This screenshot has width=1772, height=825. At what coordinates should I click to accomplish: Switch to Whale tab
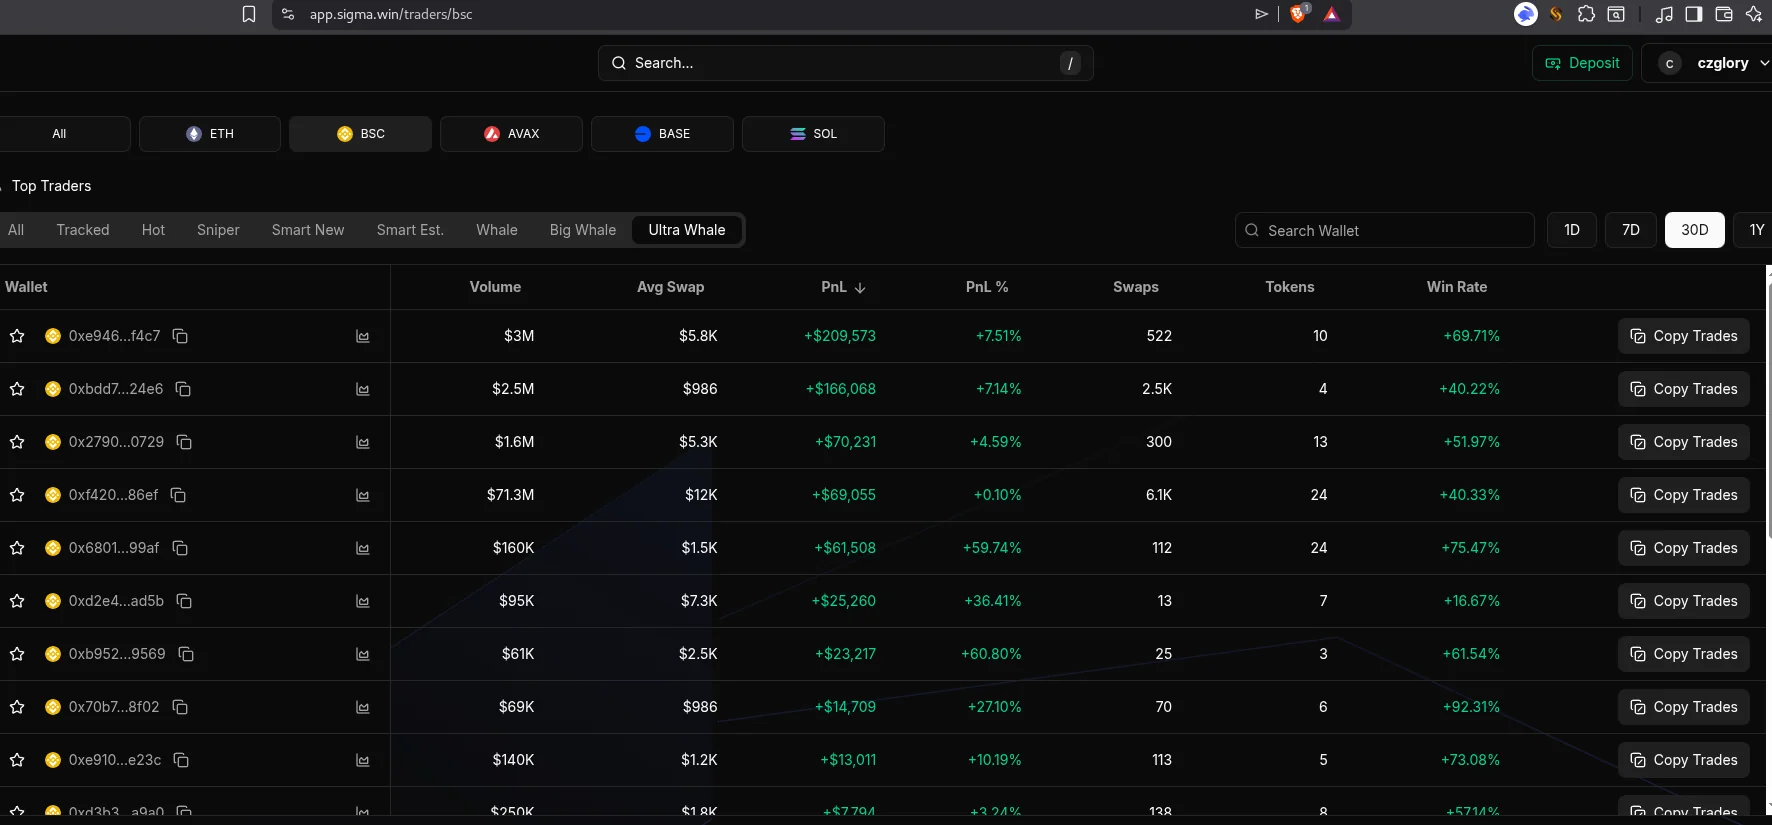(497, 230)
